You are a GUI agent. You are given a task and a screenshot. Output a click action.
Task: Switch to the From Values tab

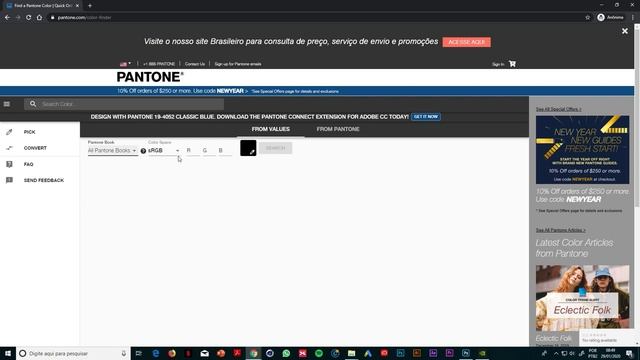271,129
